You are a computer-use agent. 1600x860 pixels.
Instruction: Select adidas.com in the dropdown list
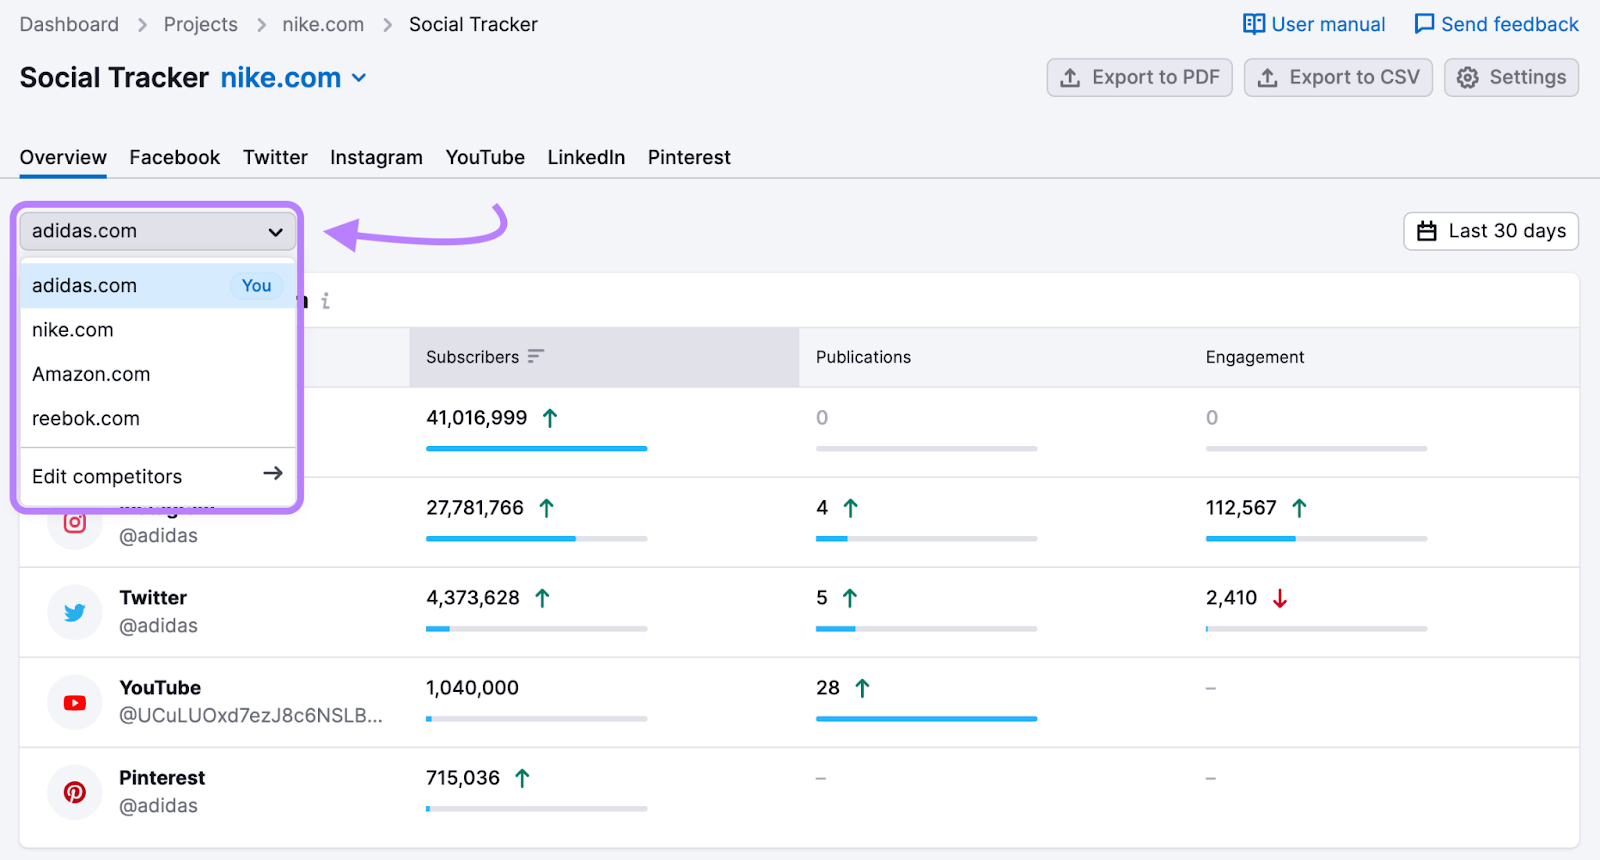click(158, 286)
